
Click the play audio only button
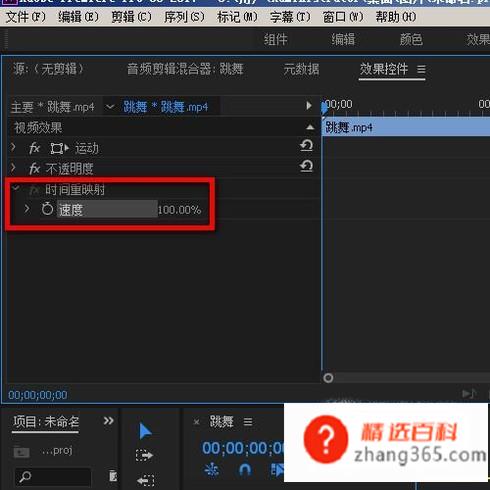[x=469, y=394]
